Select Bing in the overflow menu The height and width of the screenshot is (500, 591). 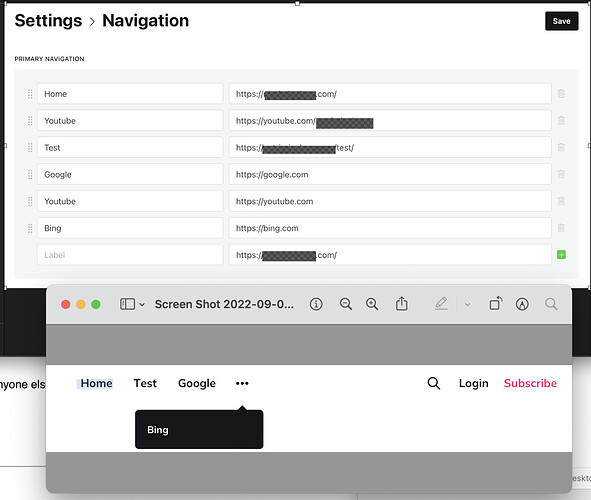[x=158, y=430]
